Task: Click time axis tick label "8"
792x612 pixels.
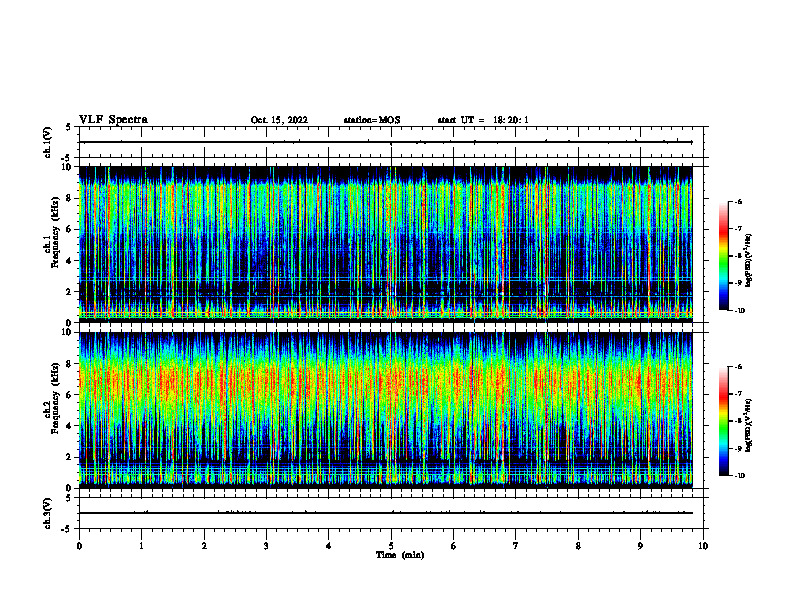Action: point(578,546)
